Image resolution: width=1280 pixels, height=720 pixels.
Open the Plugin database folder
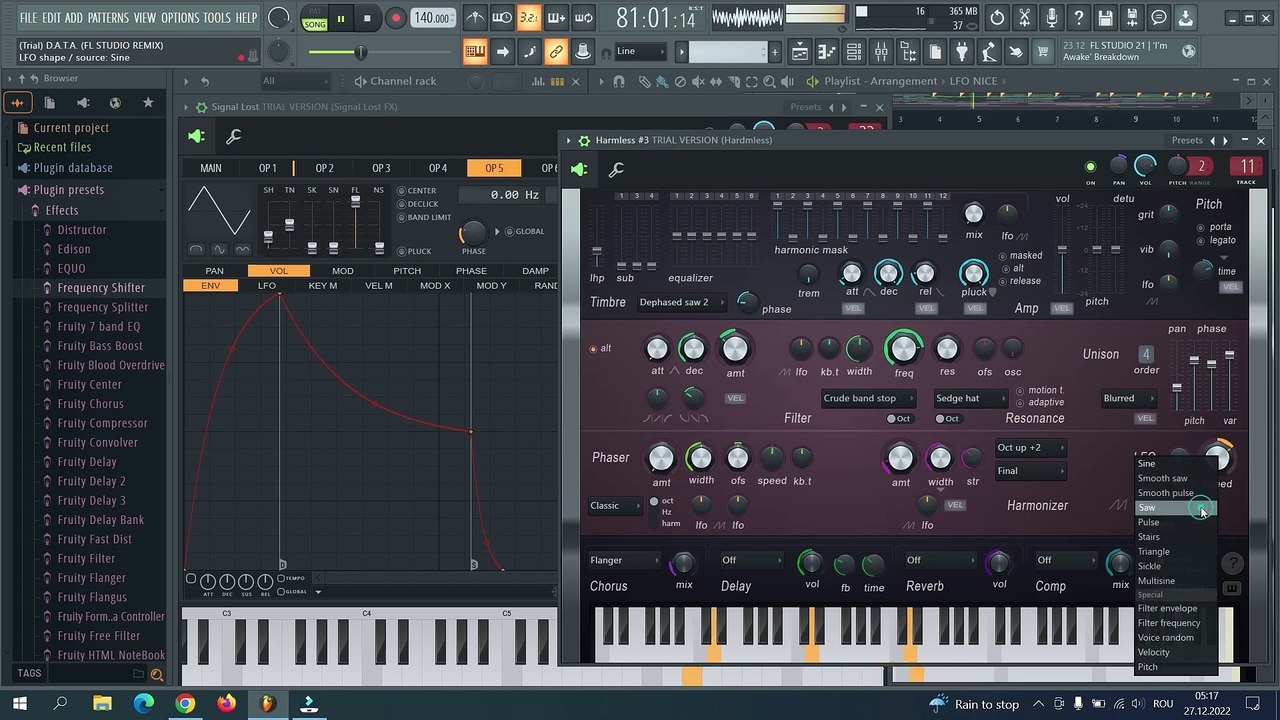point(73,168)
